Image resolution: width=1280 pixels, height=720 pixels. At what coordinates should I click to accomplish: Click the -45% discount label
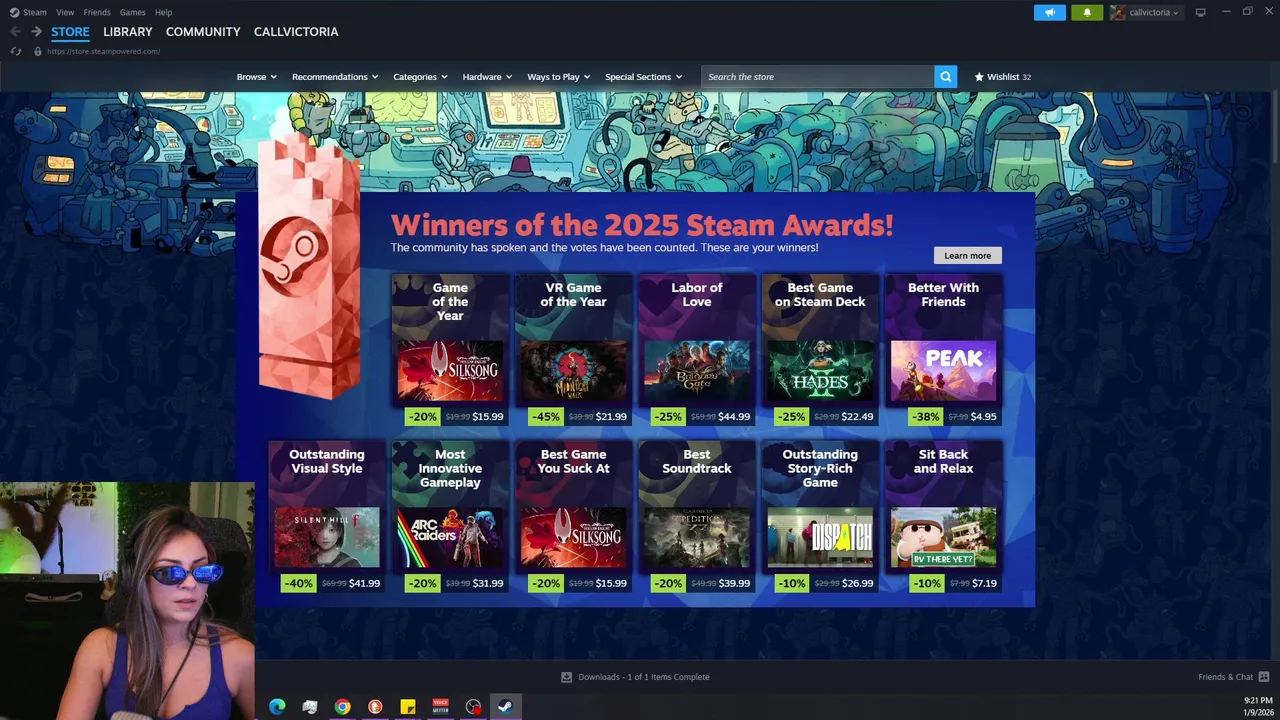[545, 417]
